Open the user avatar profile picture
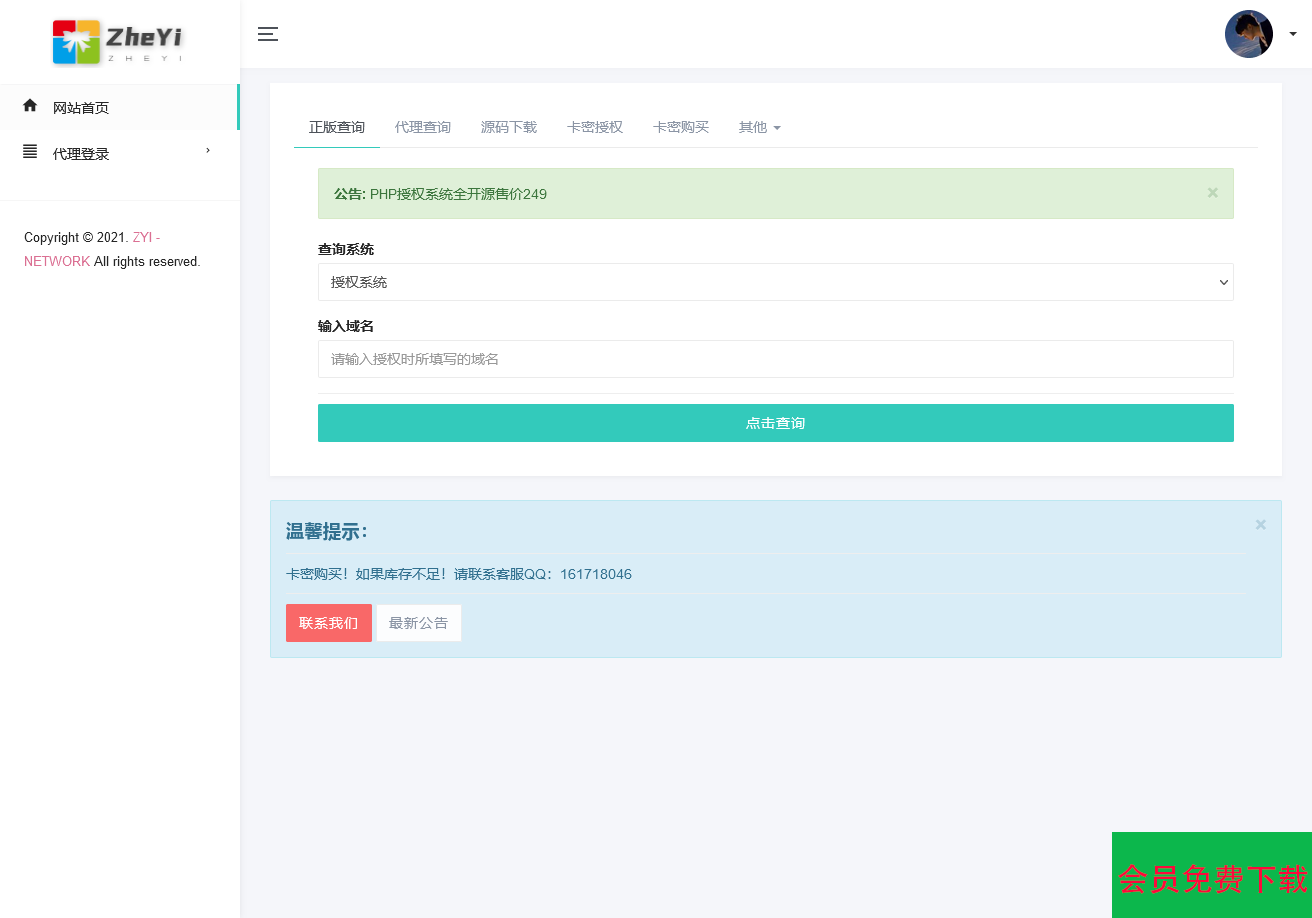The width and height of the screenshot is (1312, 918). tap(1248, 34)
